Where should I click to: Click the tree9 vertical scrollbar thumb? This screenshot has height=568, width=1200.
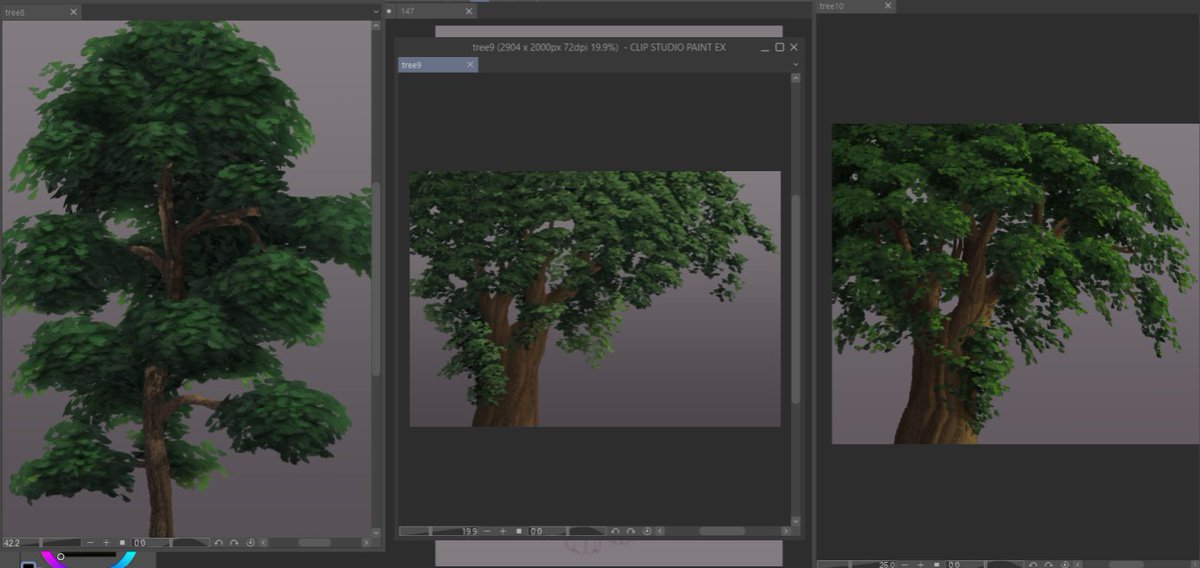click(796, 297)
